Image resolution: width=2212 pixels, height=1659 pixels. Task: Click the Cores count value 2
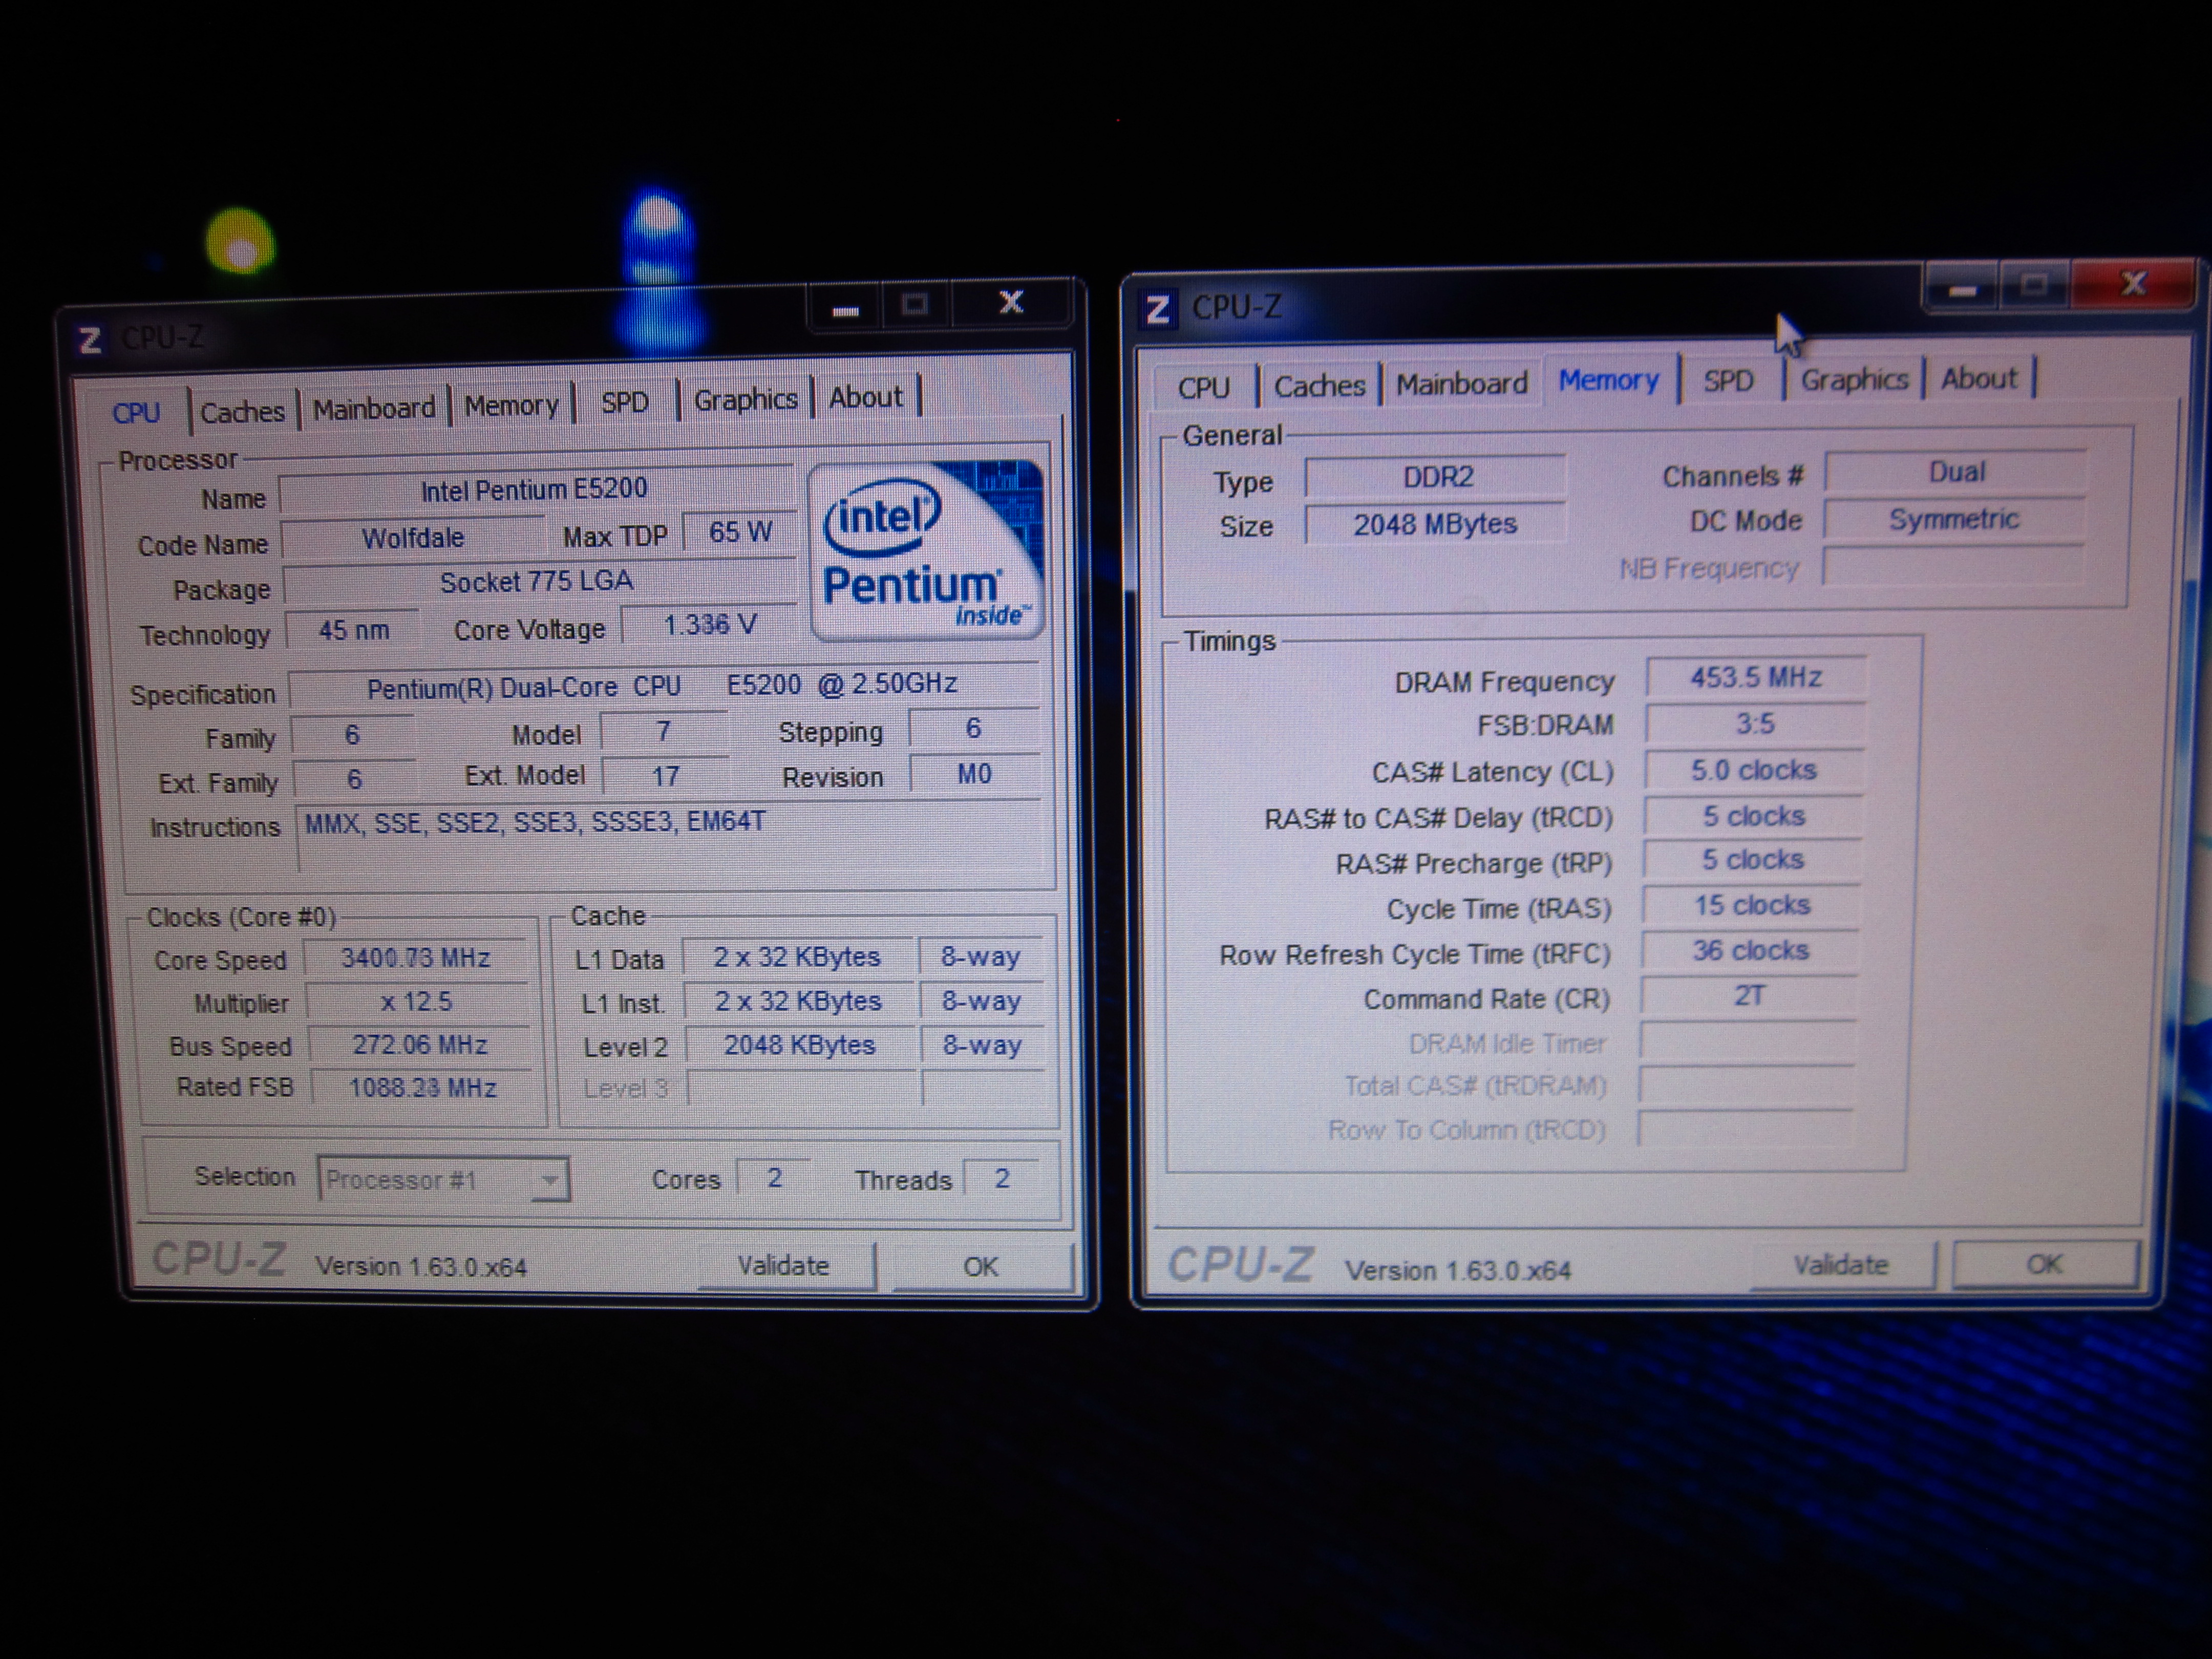click(774, 1178)
